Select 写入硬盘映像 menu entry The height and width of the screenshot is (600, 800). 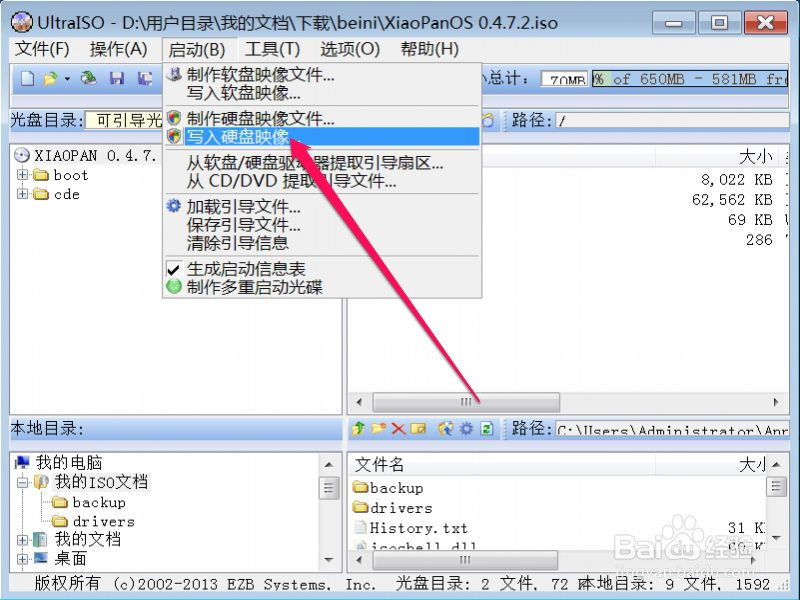coord(322,136)
